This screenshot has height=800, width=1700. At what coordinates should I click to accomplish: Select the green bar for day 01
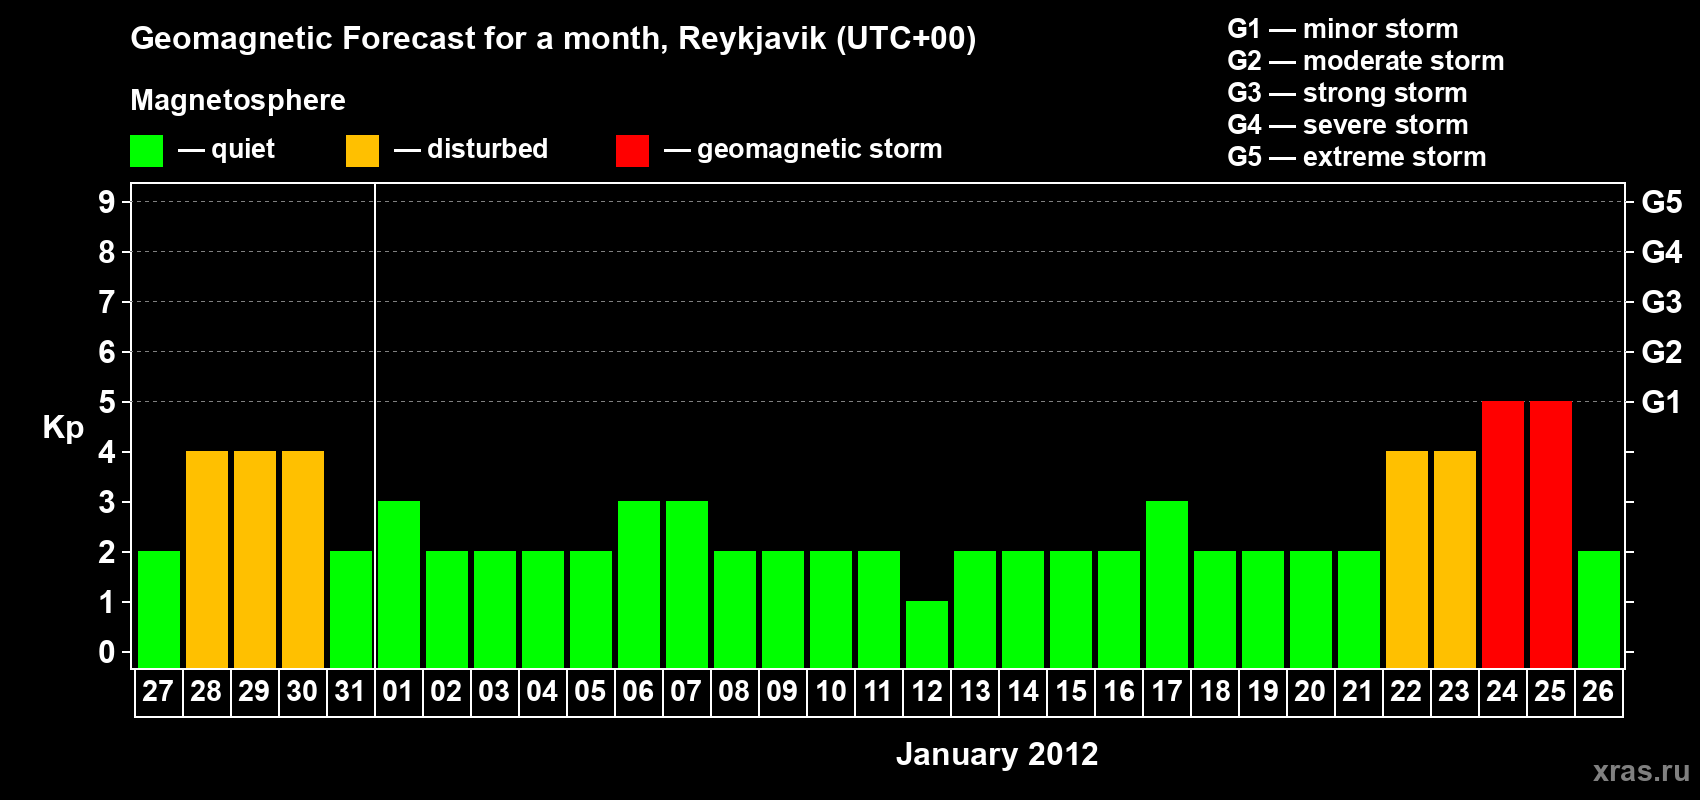pyautogui.click(x=399, y=584)
